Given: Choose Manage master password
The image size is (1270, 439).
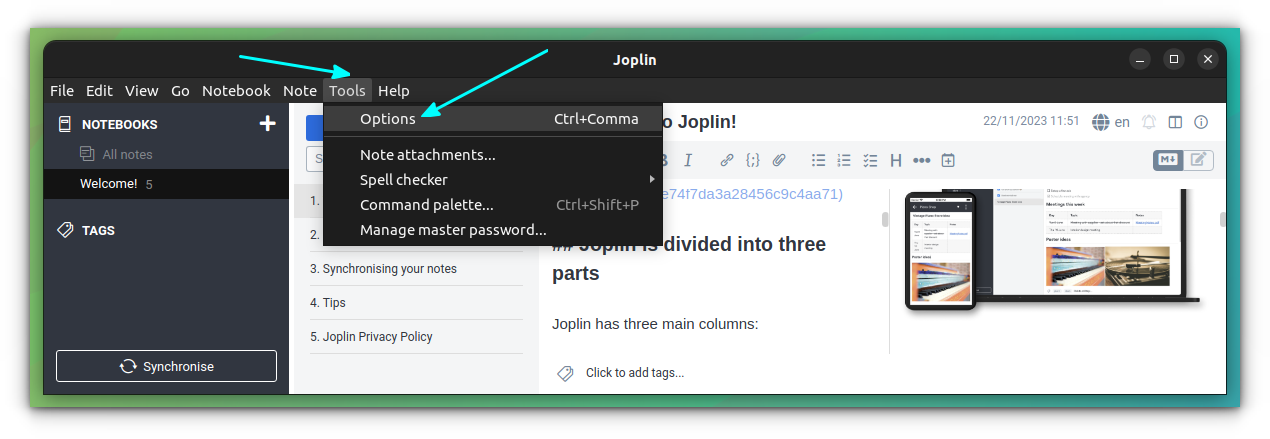Looking at the screenshot, I should 492,230.
